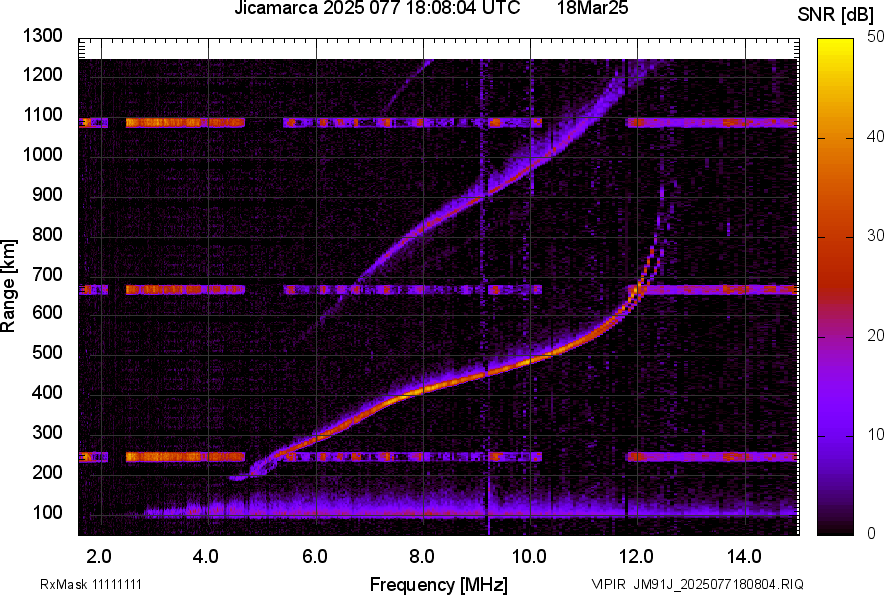Click the 'Range [km]' axis label
This screenshot has width=884, height=595.
(8, 285)
